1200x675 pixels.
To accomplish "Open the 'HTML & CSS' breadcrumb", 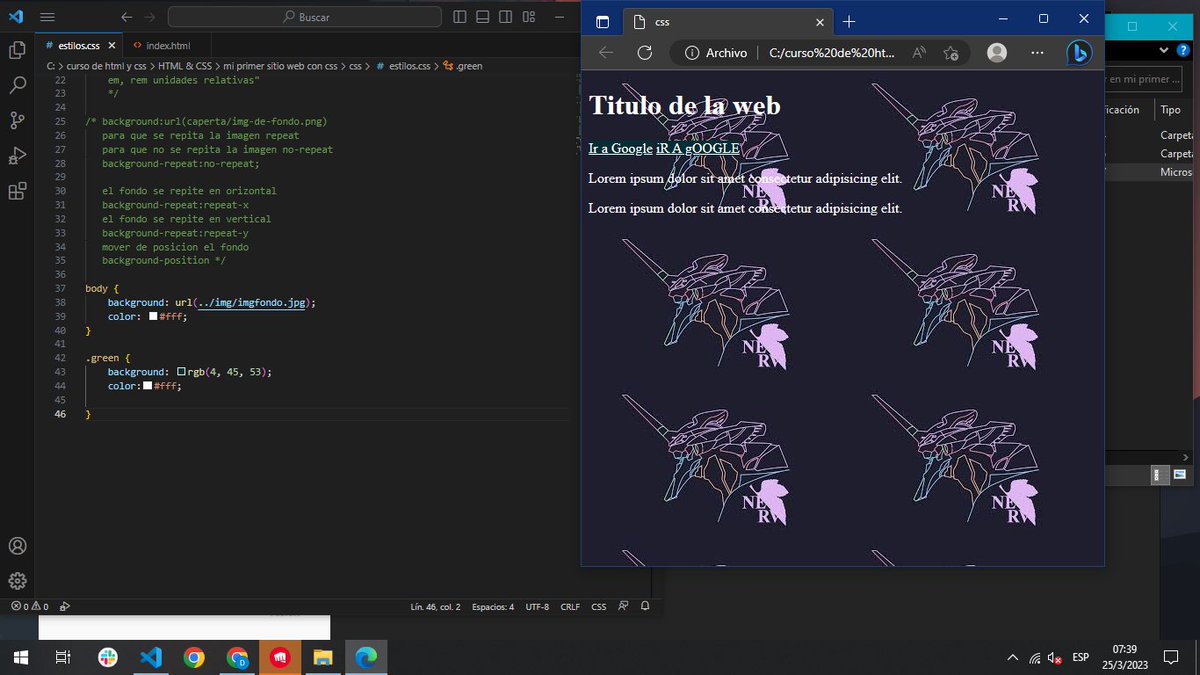I will click(x=184, y=66).
